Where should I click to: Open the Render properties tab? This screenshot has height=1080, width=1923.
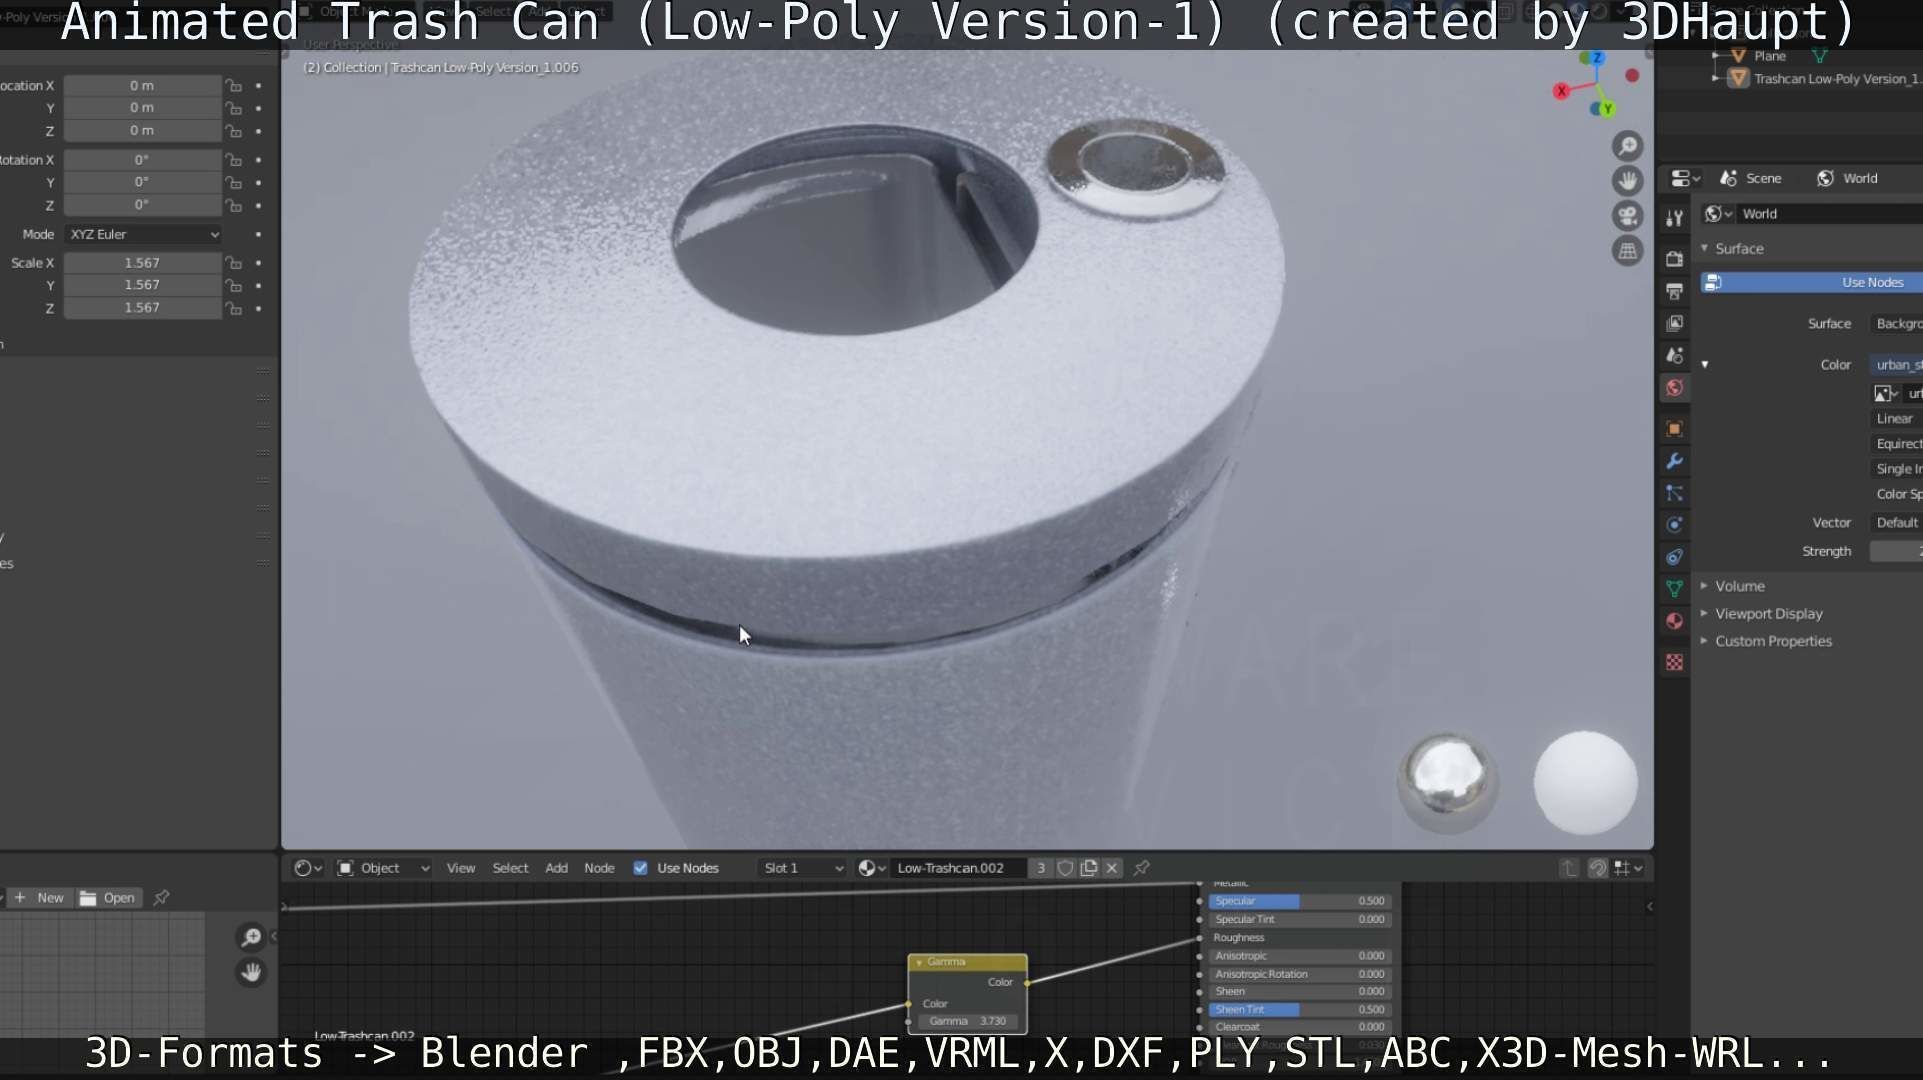coord(1674,259)
